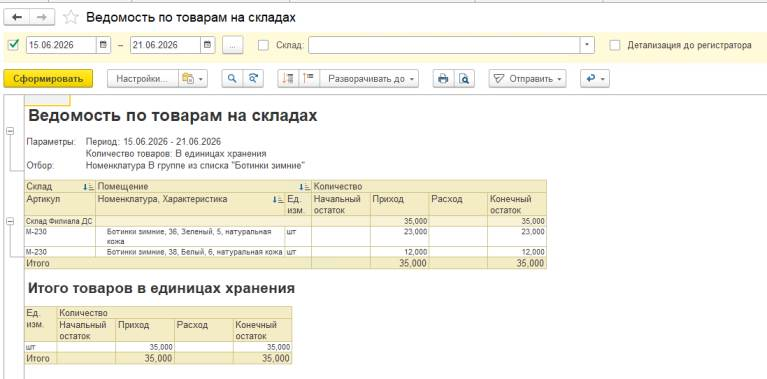This screenshot has height=379, width=767.
Task: Select the Склад Филиала ДС row cell
Action: click(x=60, y=221)
